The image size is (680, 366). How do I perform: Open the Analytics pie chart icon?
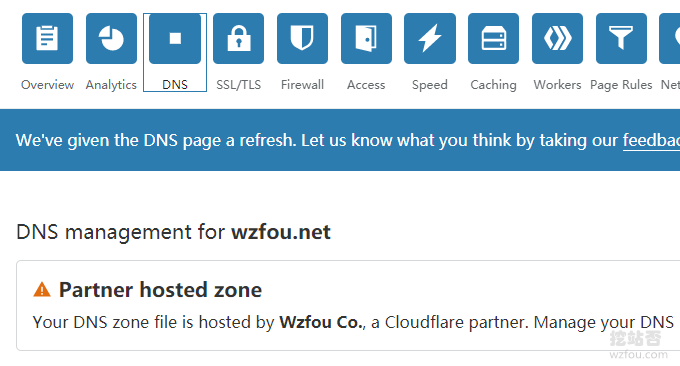click(x=111, y=39)
